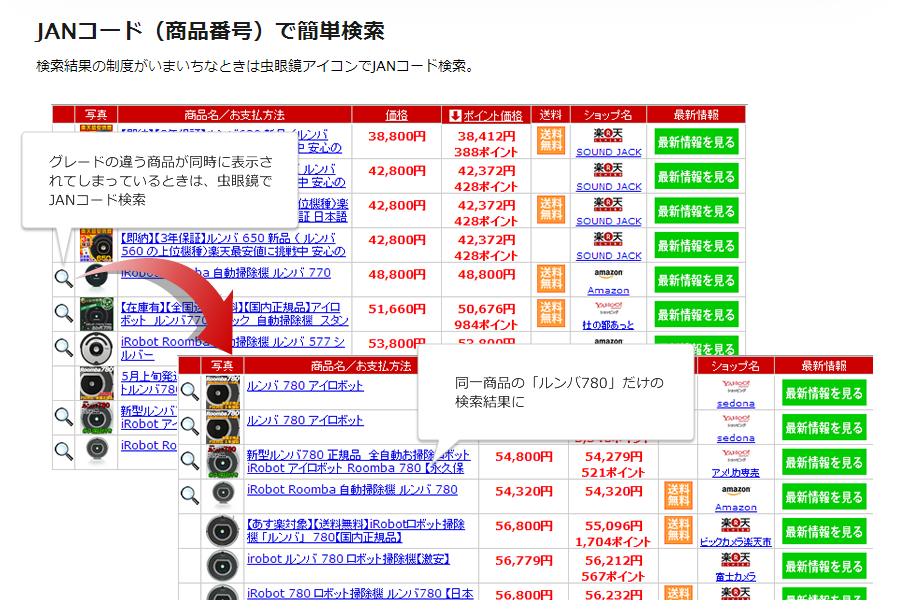This screenshot has width=900, height=600.
Task: Open irobot ルンバ 780 ロボット掃除機【激安】 link
Action: pos(348,559)
